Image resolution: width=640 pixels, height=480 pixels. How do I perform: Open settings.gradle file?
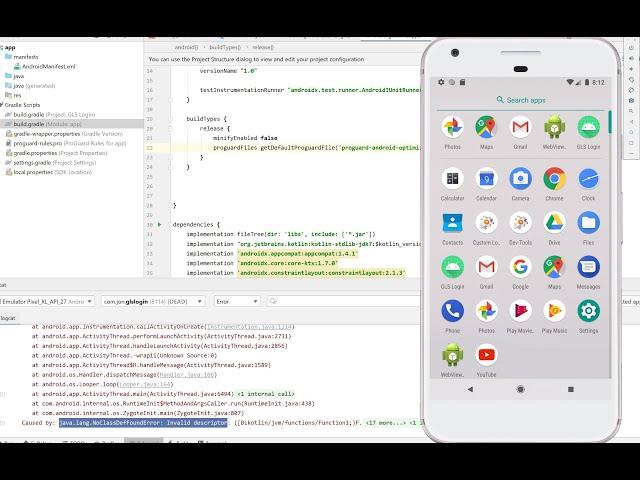51,162
